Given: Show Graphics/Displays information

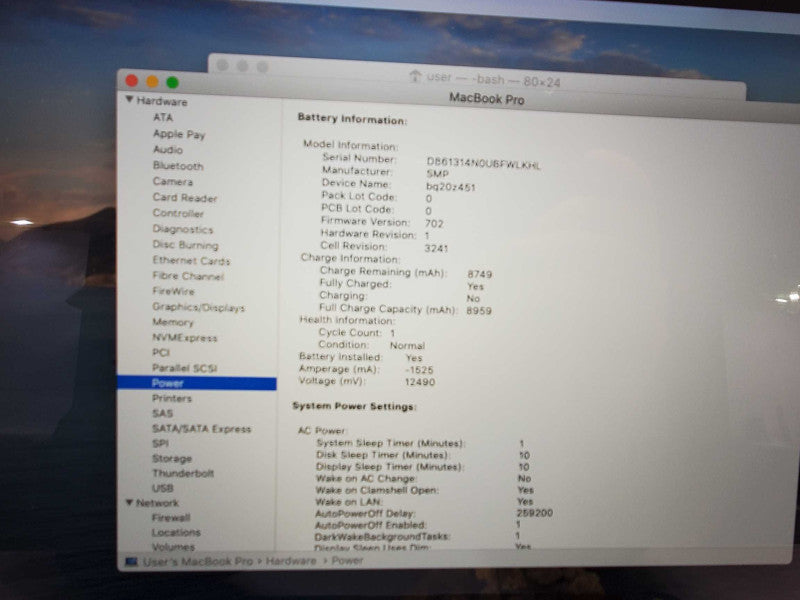Looking at the screenshot, I should [x=198, y=307].
